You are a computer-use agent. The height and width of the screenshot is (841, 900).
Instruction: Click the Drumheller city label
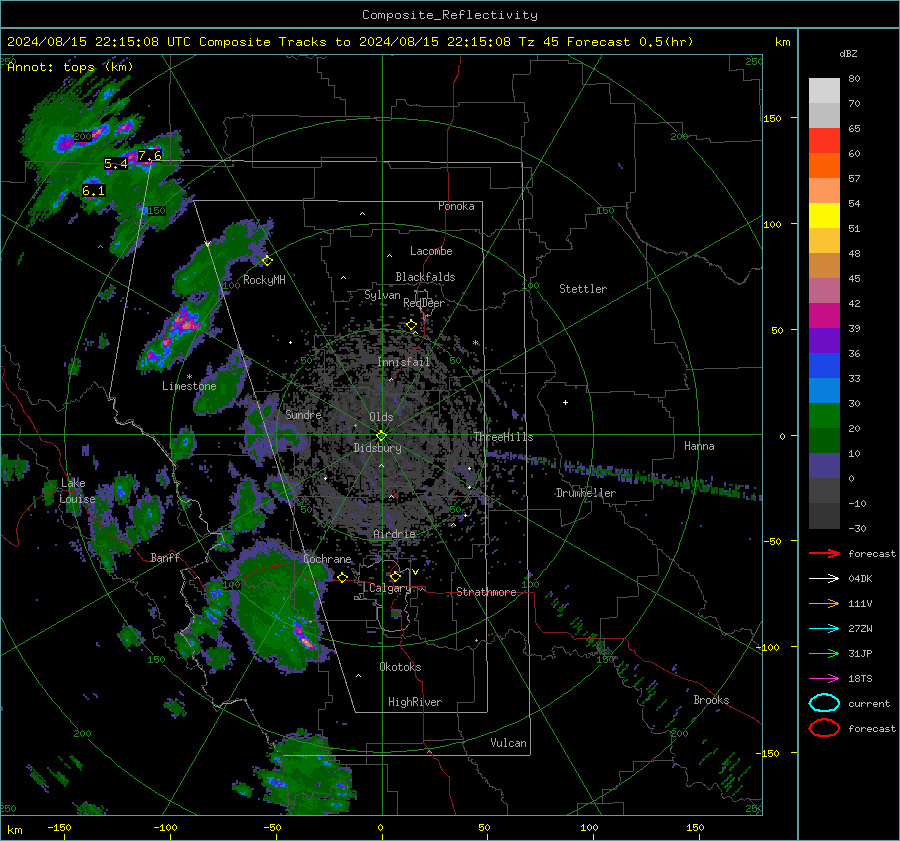(x=586, y=493)
